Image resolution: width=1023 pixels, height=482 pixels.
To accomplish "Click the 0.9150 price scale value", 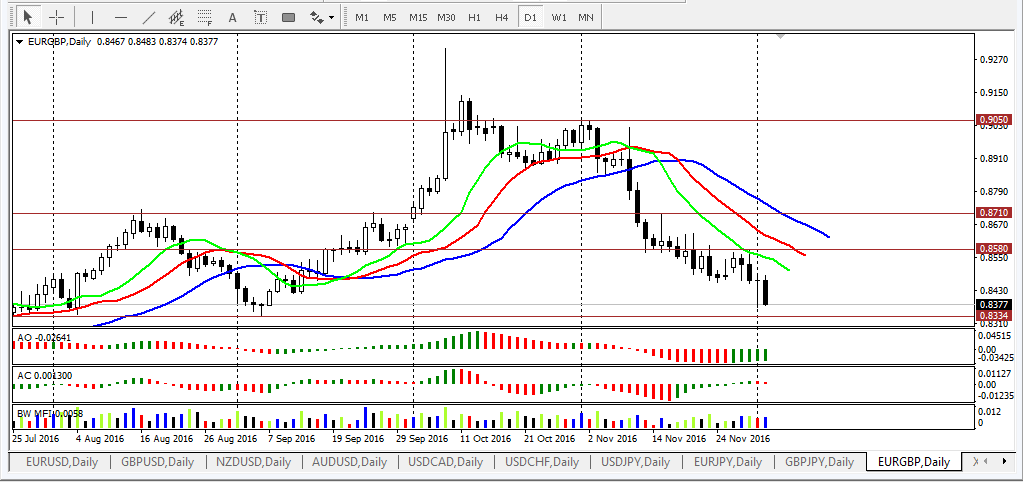I will click(x=994, y=93).
